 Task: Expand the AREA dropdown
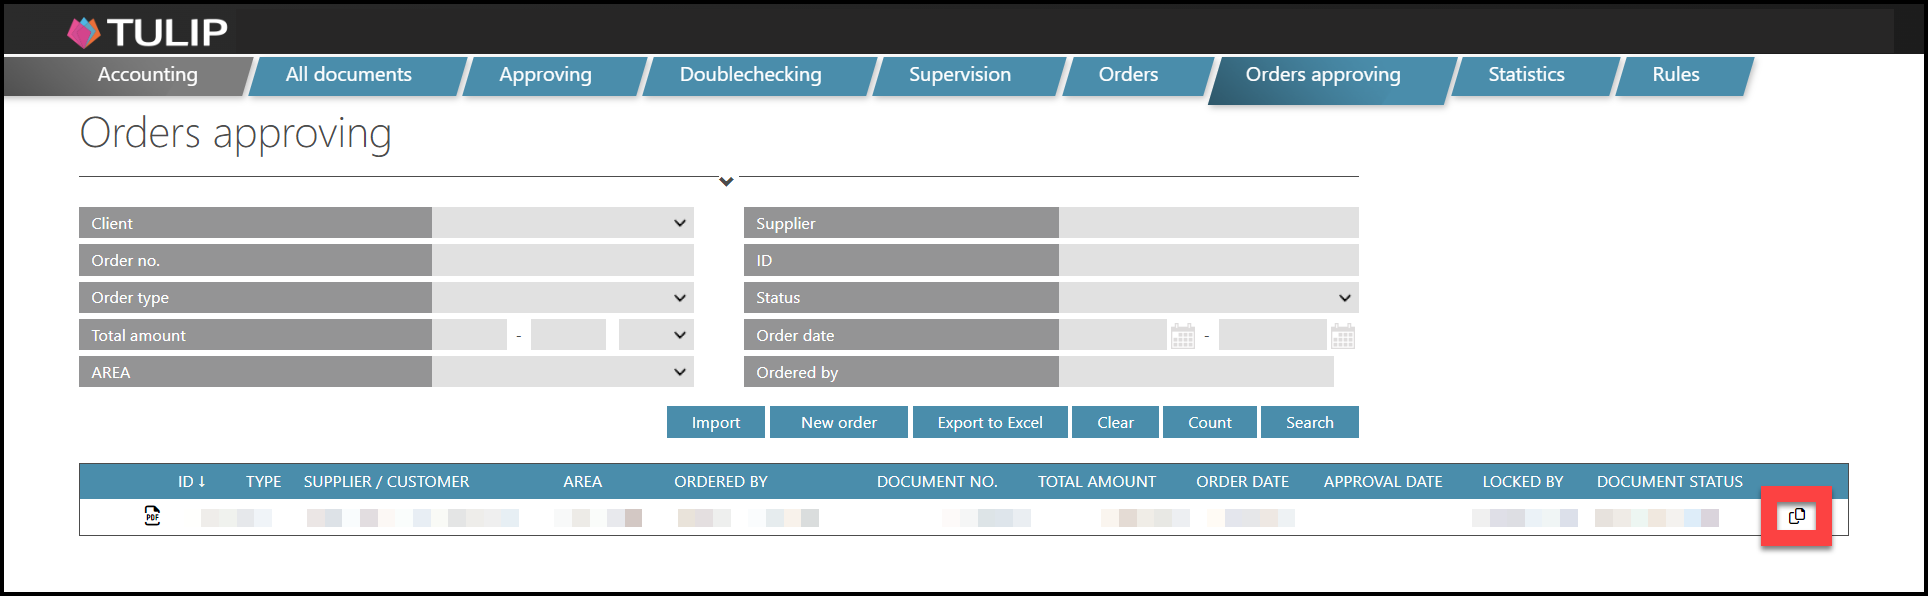(562, 372)
